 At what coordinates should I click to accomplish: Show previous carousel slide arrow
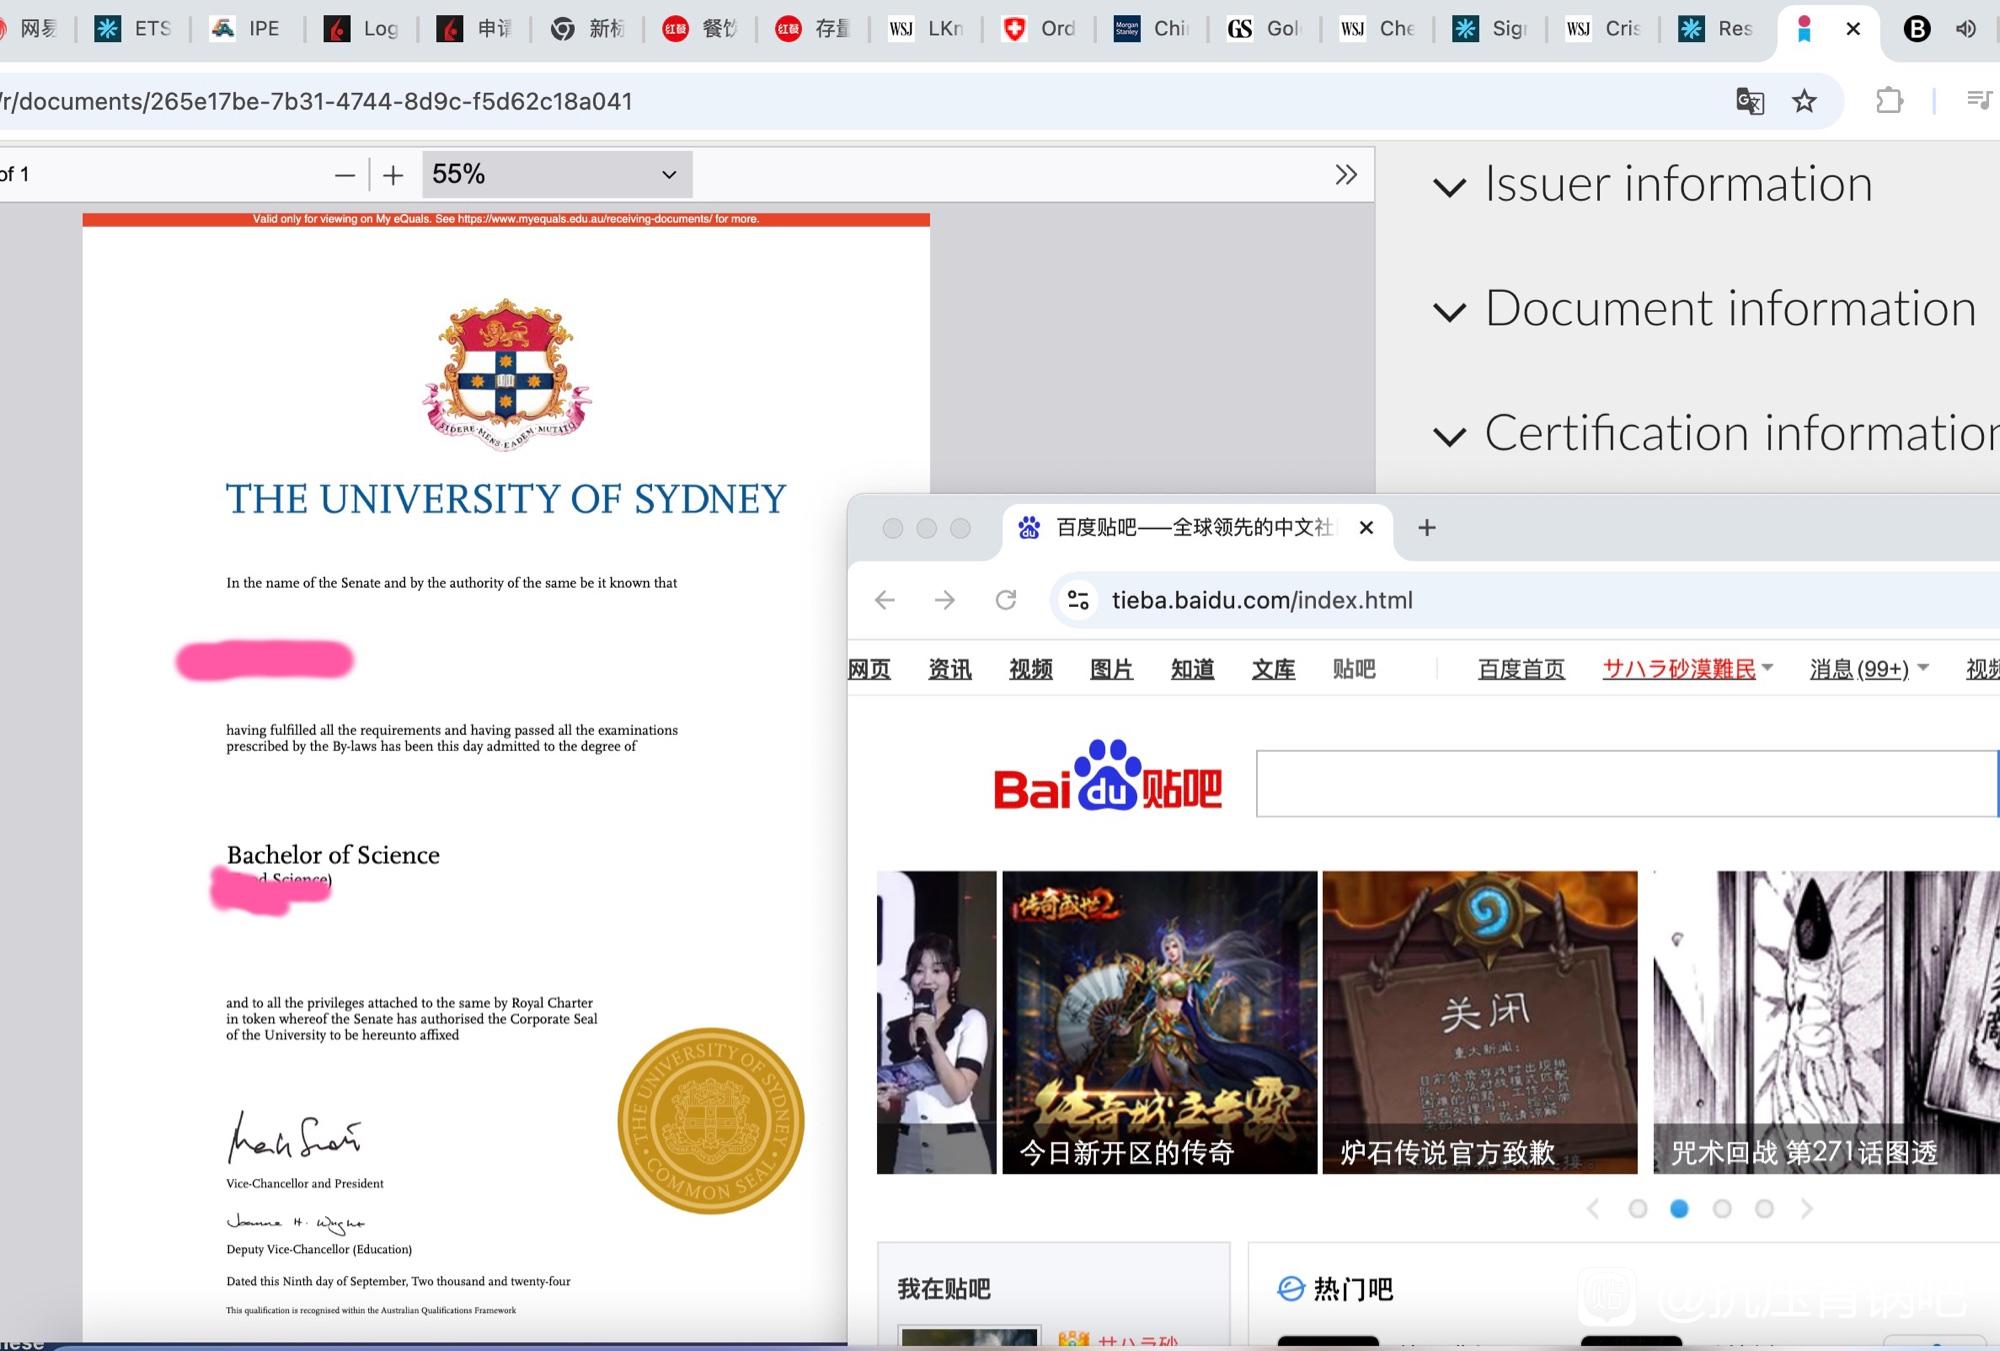[1594, 1209]
